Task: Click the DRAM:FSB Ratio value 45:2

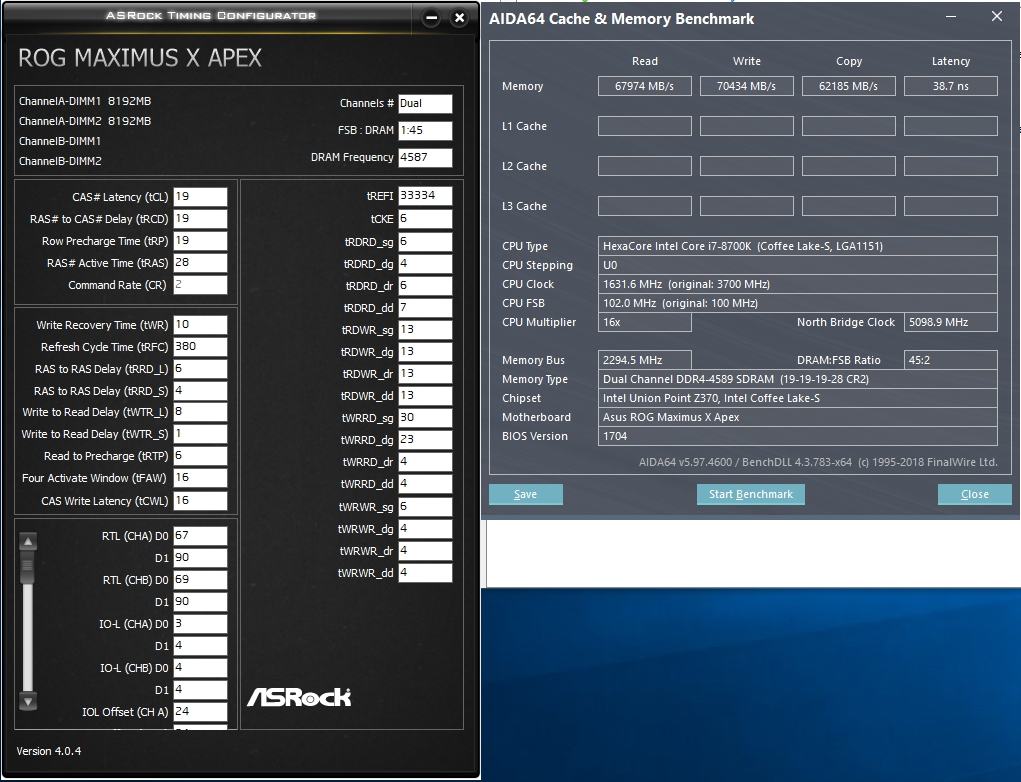Action: click(951, 360)
